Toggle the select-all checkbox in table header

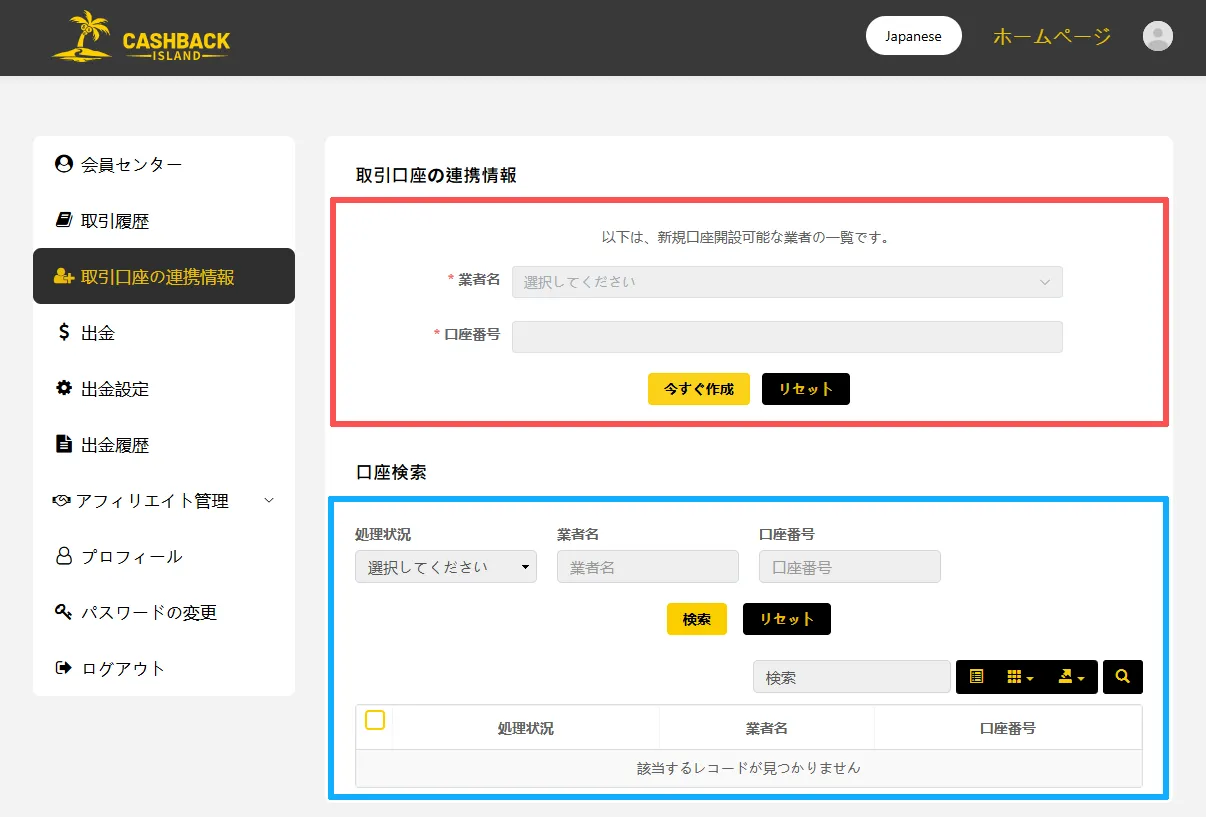point(375,720)
